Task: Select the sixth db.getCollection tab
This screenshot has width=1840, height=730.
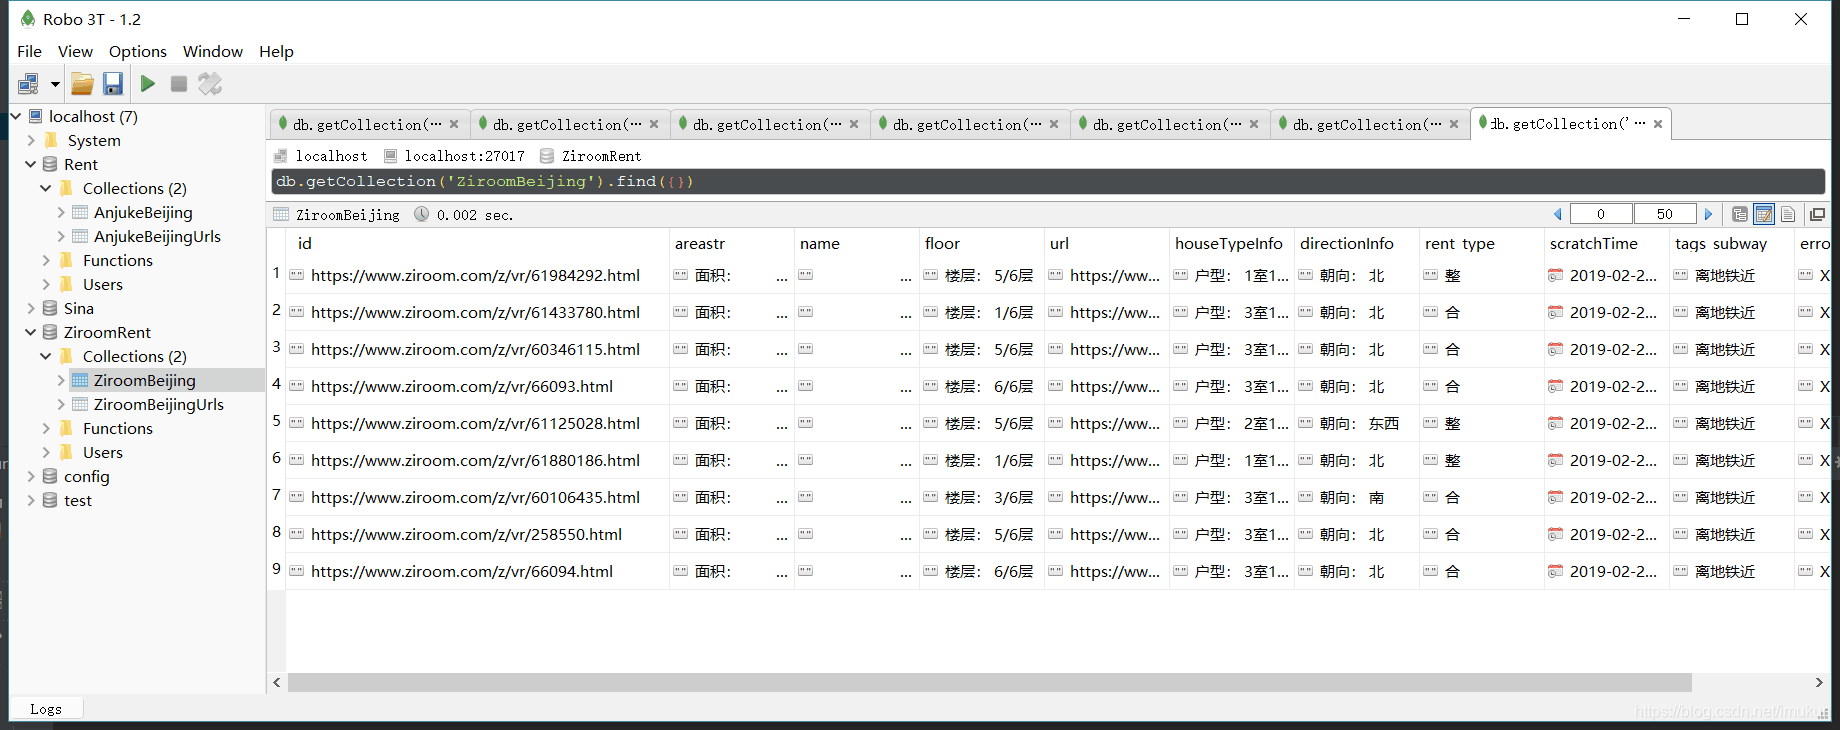Action: coord(1368,124)
